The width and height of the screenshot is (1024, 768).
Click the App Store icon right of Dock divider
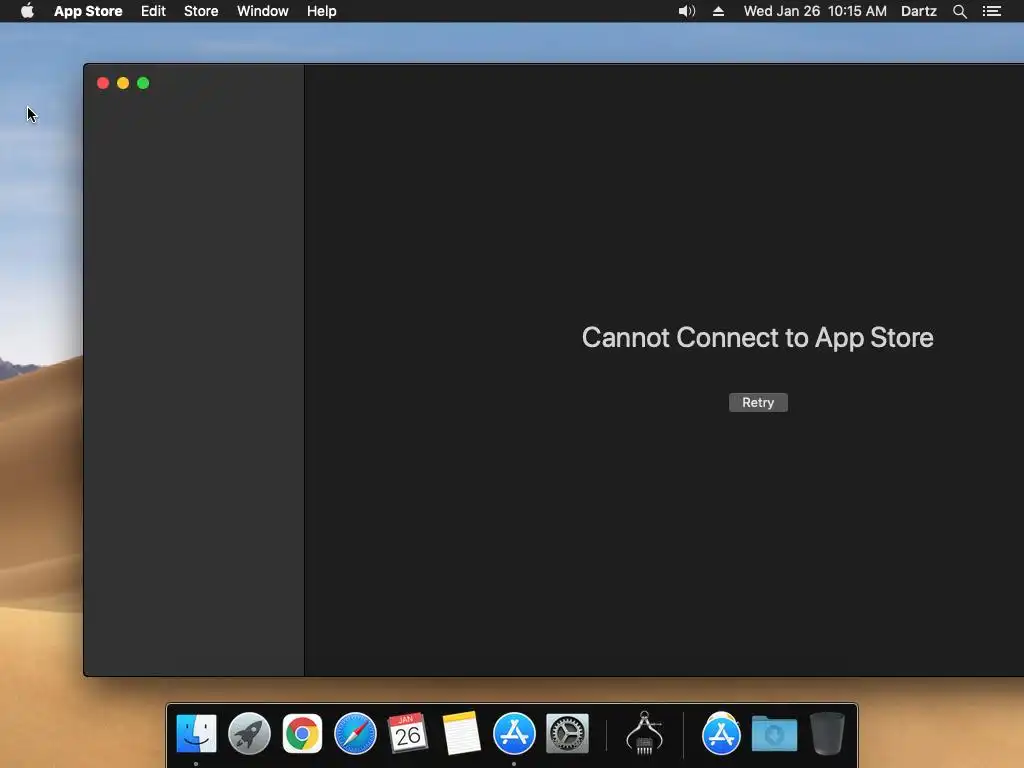(721, 733)
